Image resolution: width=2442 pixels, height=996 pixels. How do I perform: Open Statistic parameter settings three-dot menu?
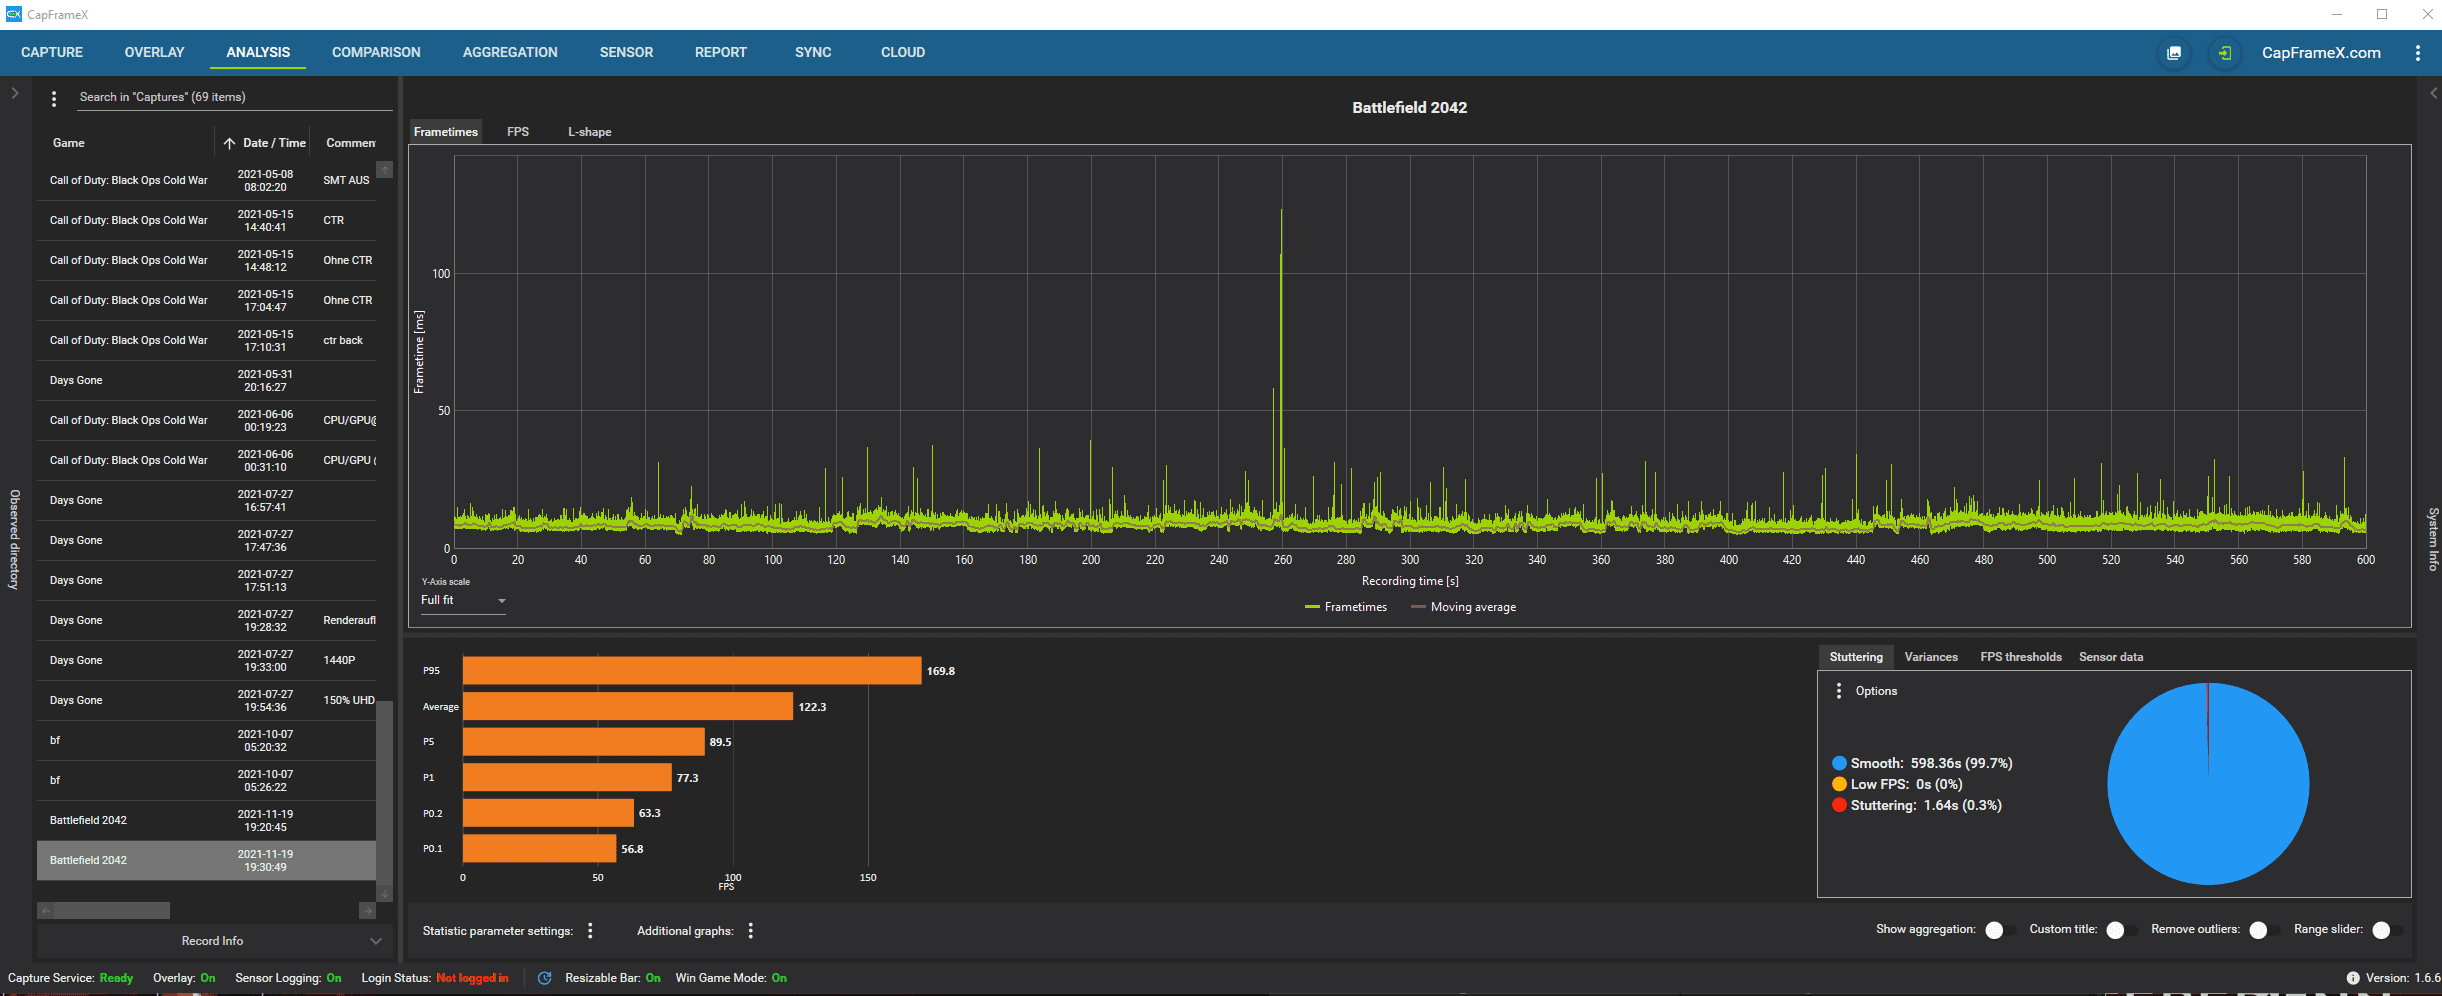click(x=591, y=931)
